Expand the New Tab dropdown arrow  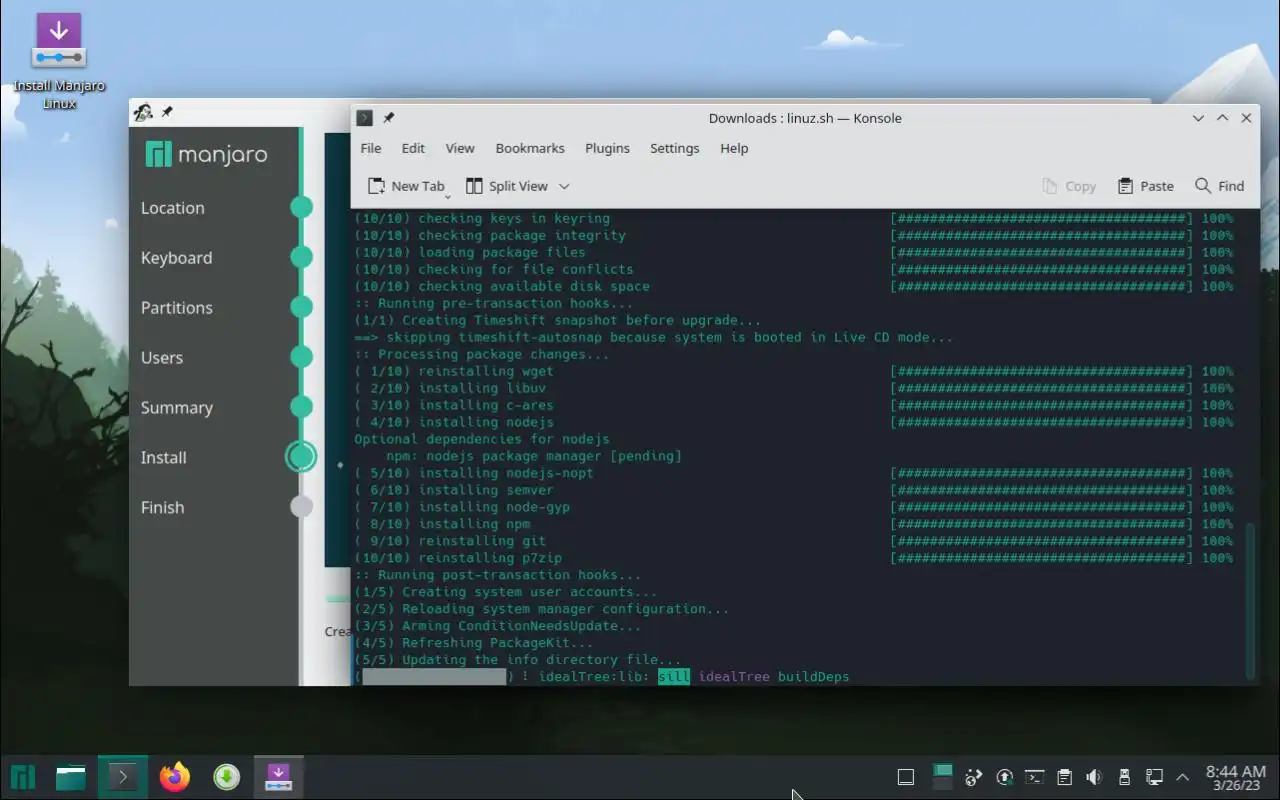pos(448,195)
